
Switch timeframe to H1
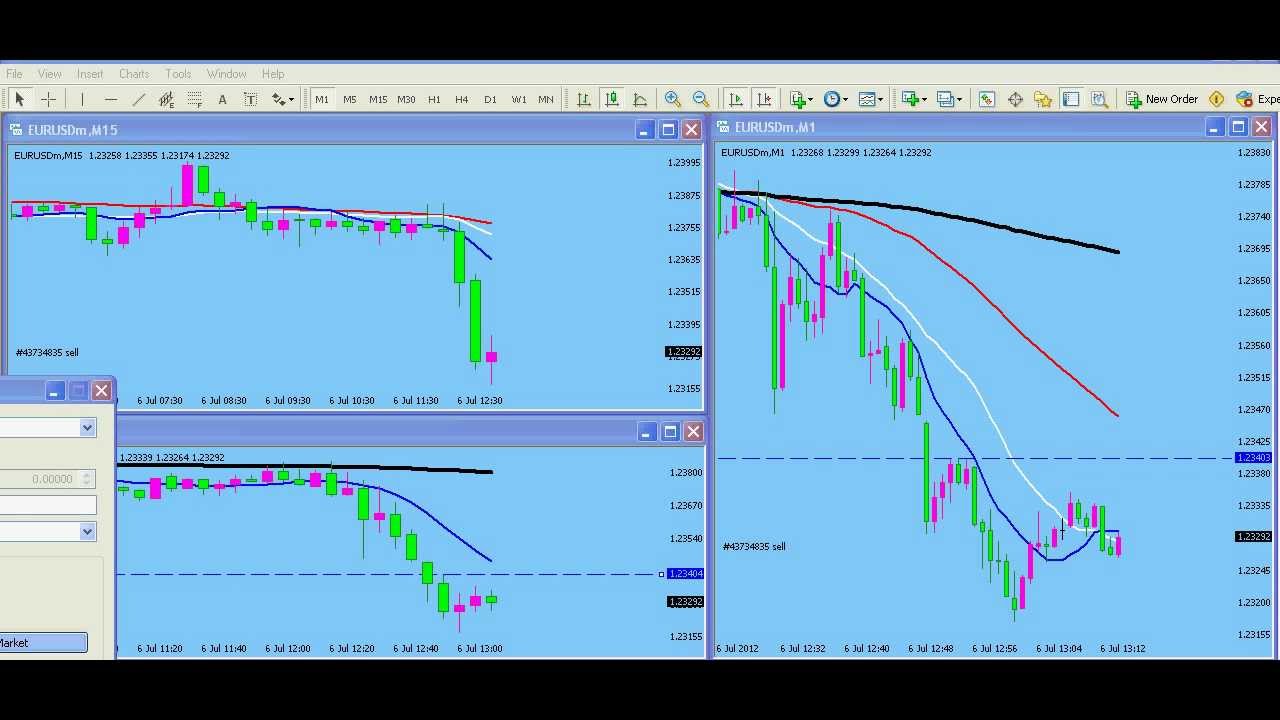tap(434, 99)
